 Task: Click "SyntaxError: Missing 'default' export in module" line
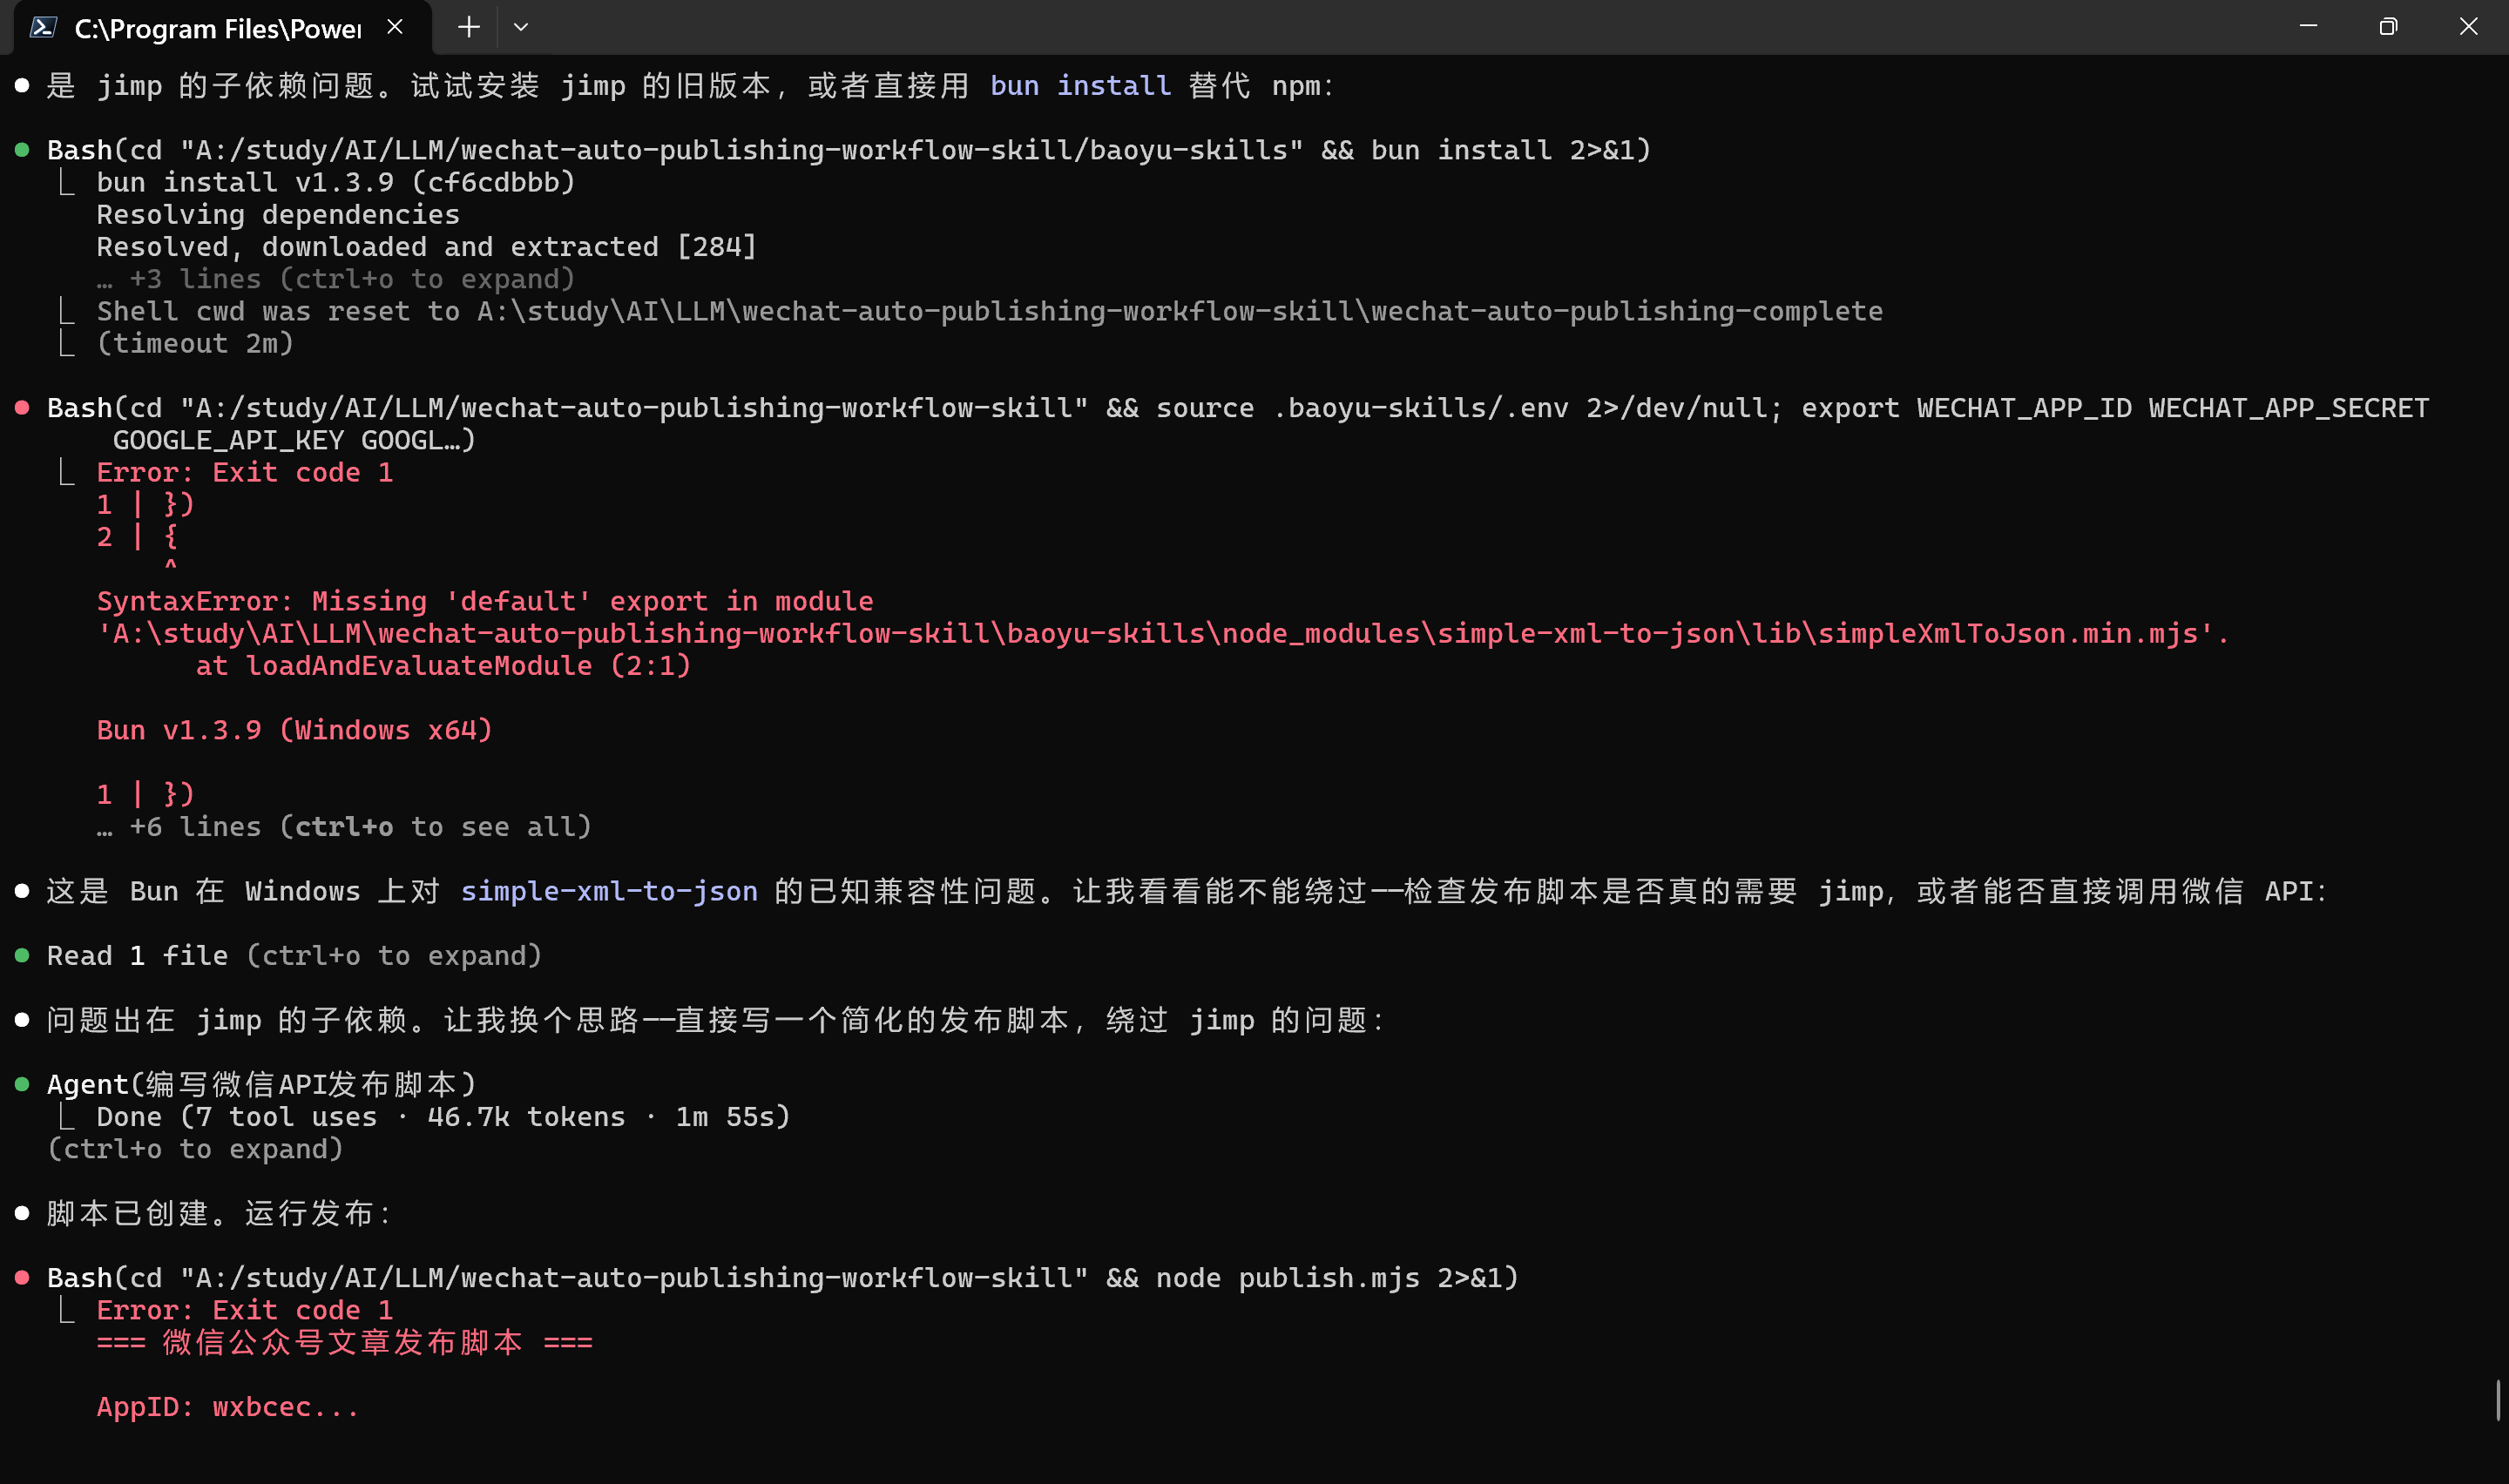coord(485,601)
